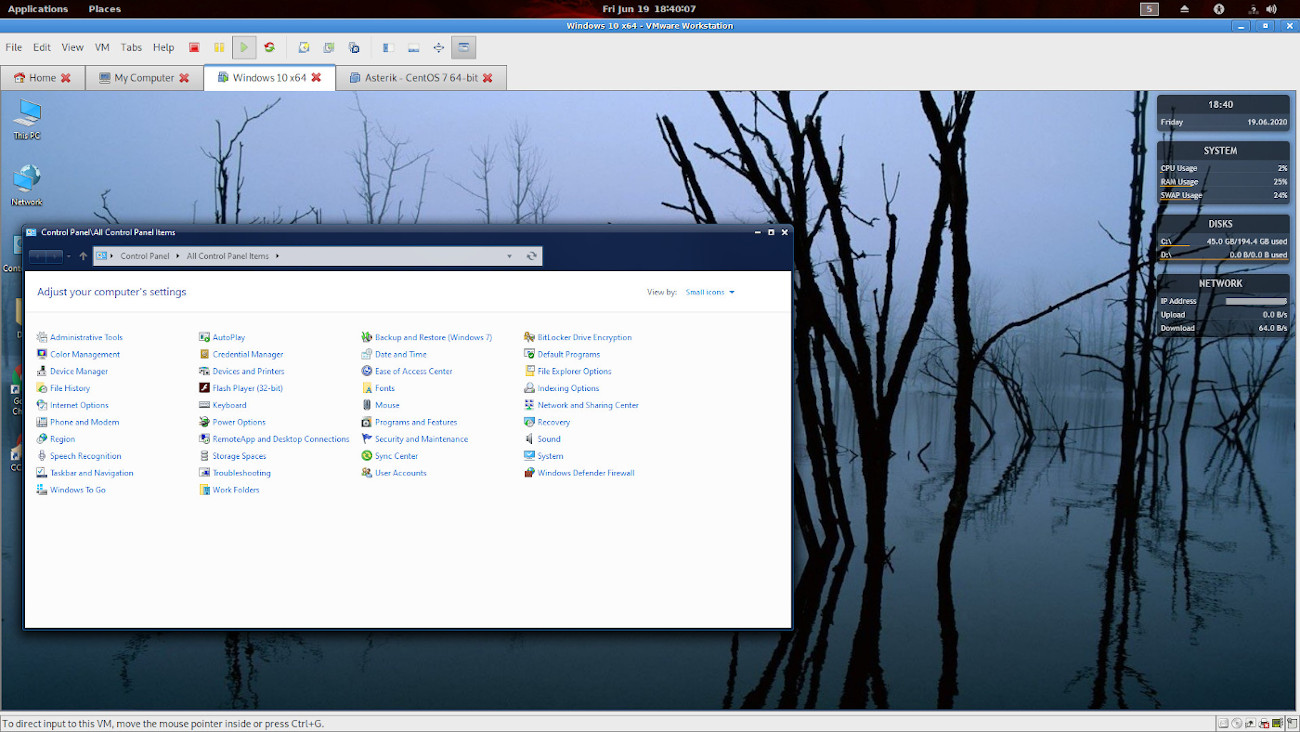Open the address bar history dropdown arrow
Viewport: 1300px width, 732px height.
509,256
